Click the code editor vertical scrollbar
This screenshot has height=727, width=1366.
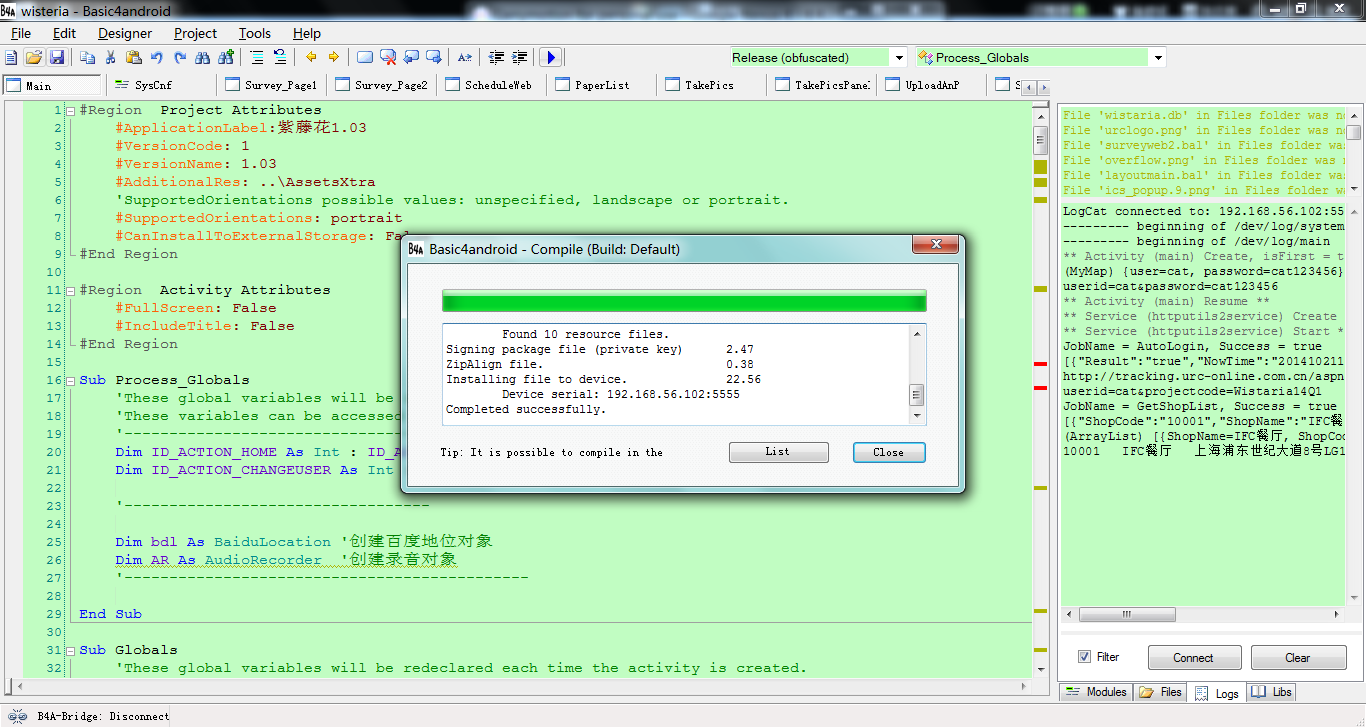1040,390
